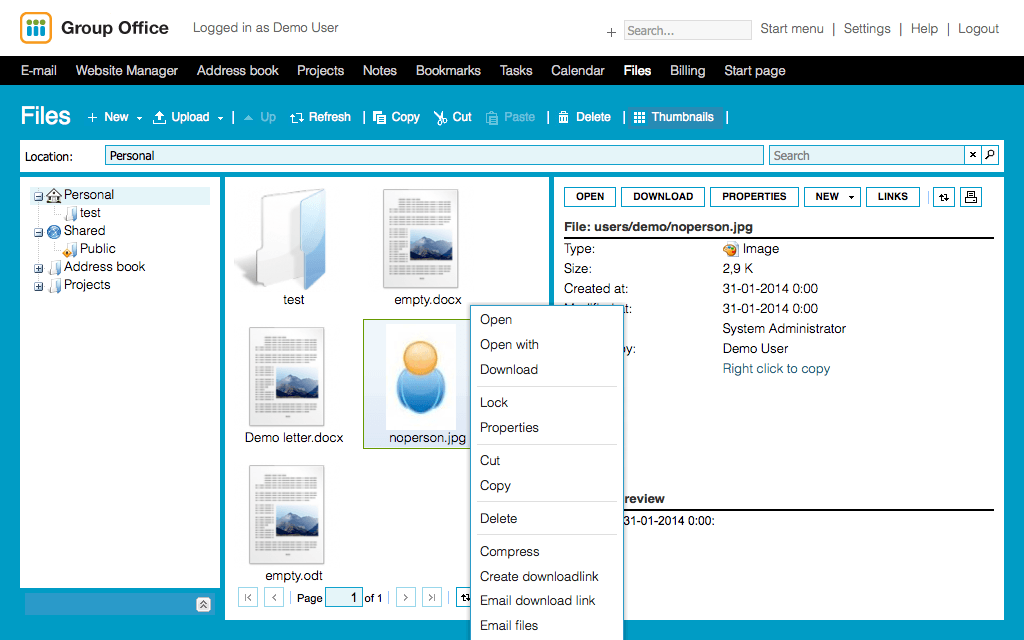Click the Cut scissors icon in the toolbar
The width and height of the screenshot is (1024, 640).
(440, 118)
